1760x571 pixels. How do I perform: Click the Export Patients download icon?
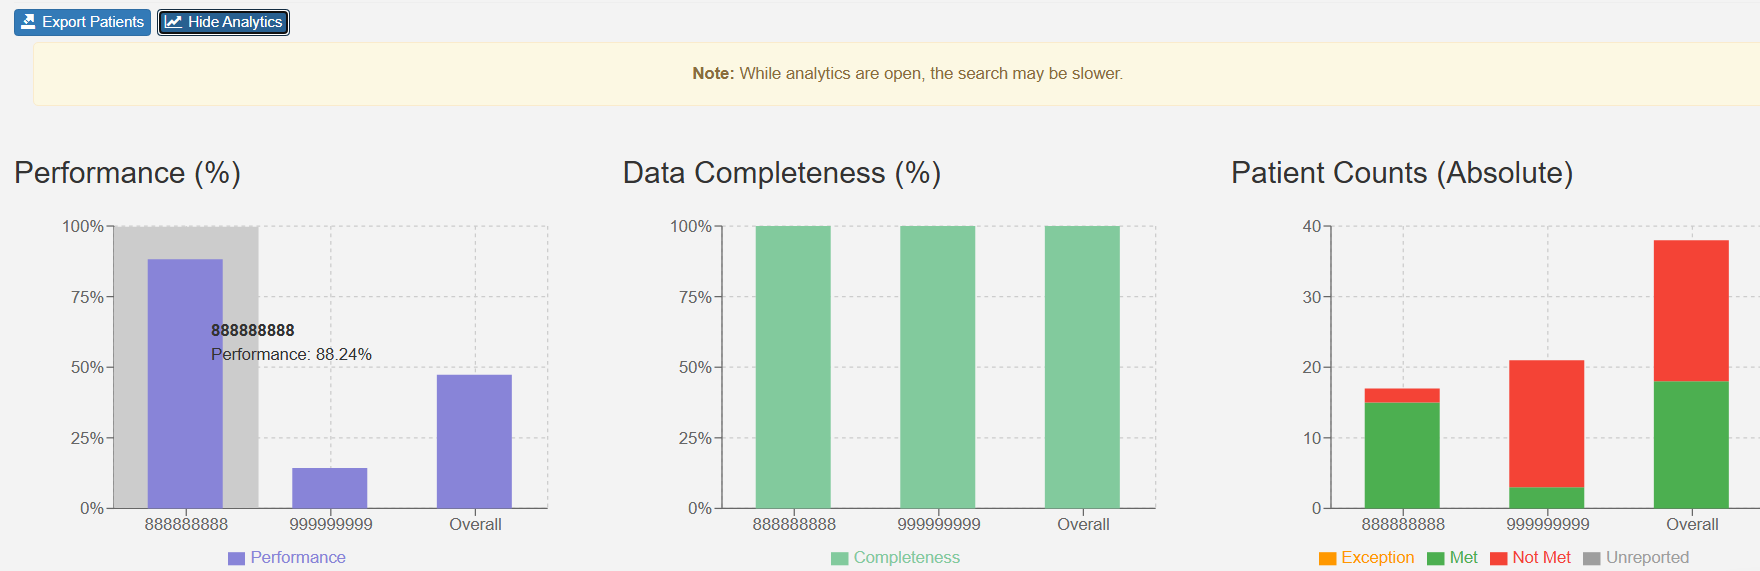[x=28, y=22]
